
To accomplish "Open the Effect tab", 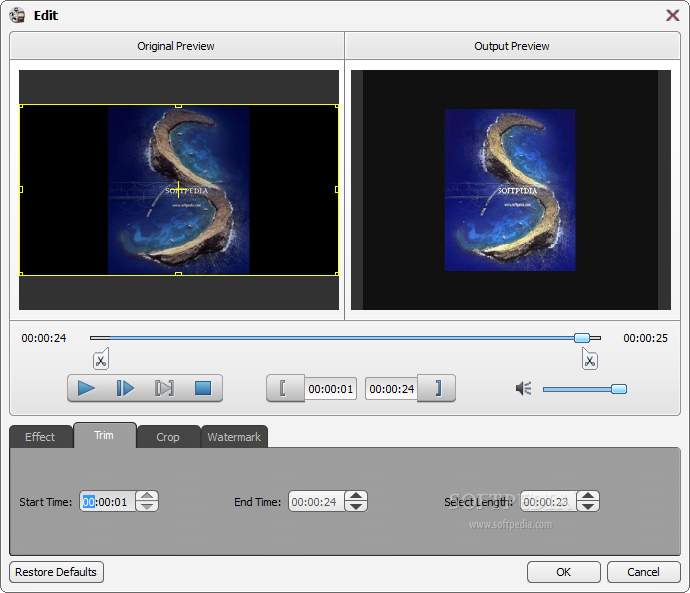I will tap(40, 437).
